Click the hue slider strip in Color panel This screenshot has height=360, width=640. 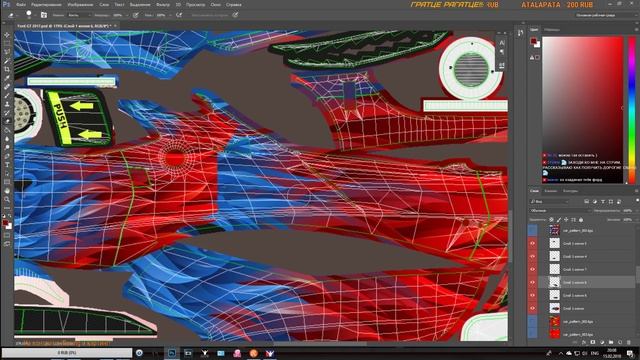(632, 109)
